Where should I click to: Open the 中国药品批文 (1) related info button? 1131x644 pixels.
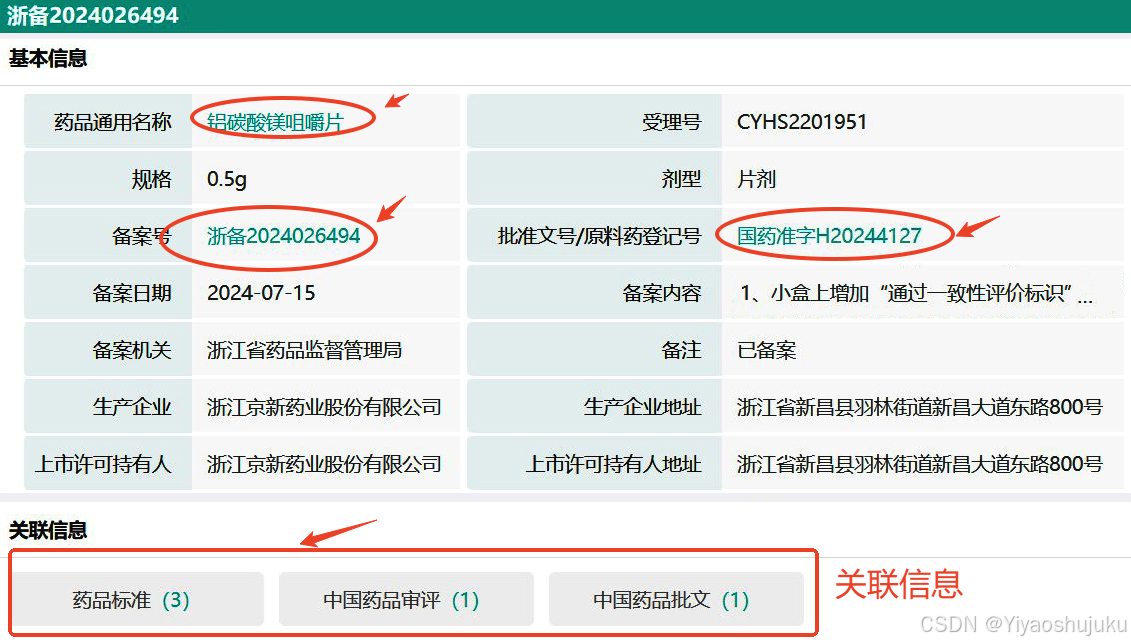pos(676,599)
